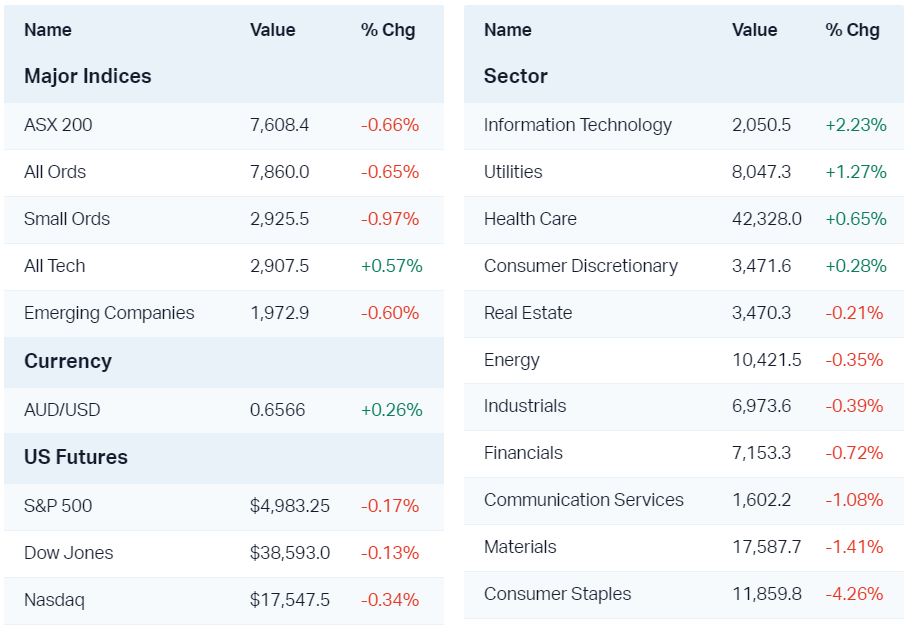Image resolution: width=911 pixels, height=631 pixels.
Task: Open the Emerging Companies index
Action: point(109,313)
